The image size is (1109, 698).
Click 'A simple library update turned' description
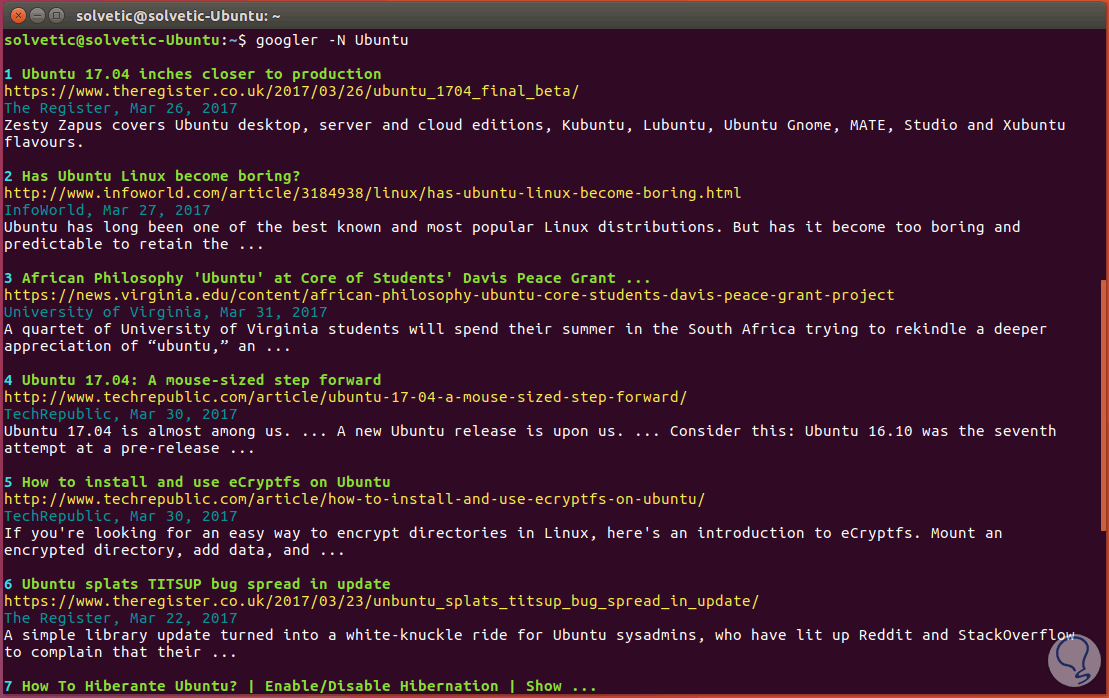tap(539, 643)
